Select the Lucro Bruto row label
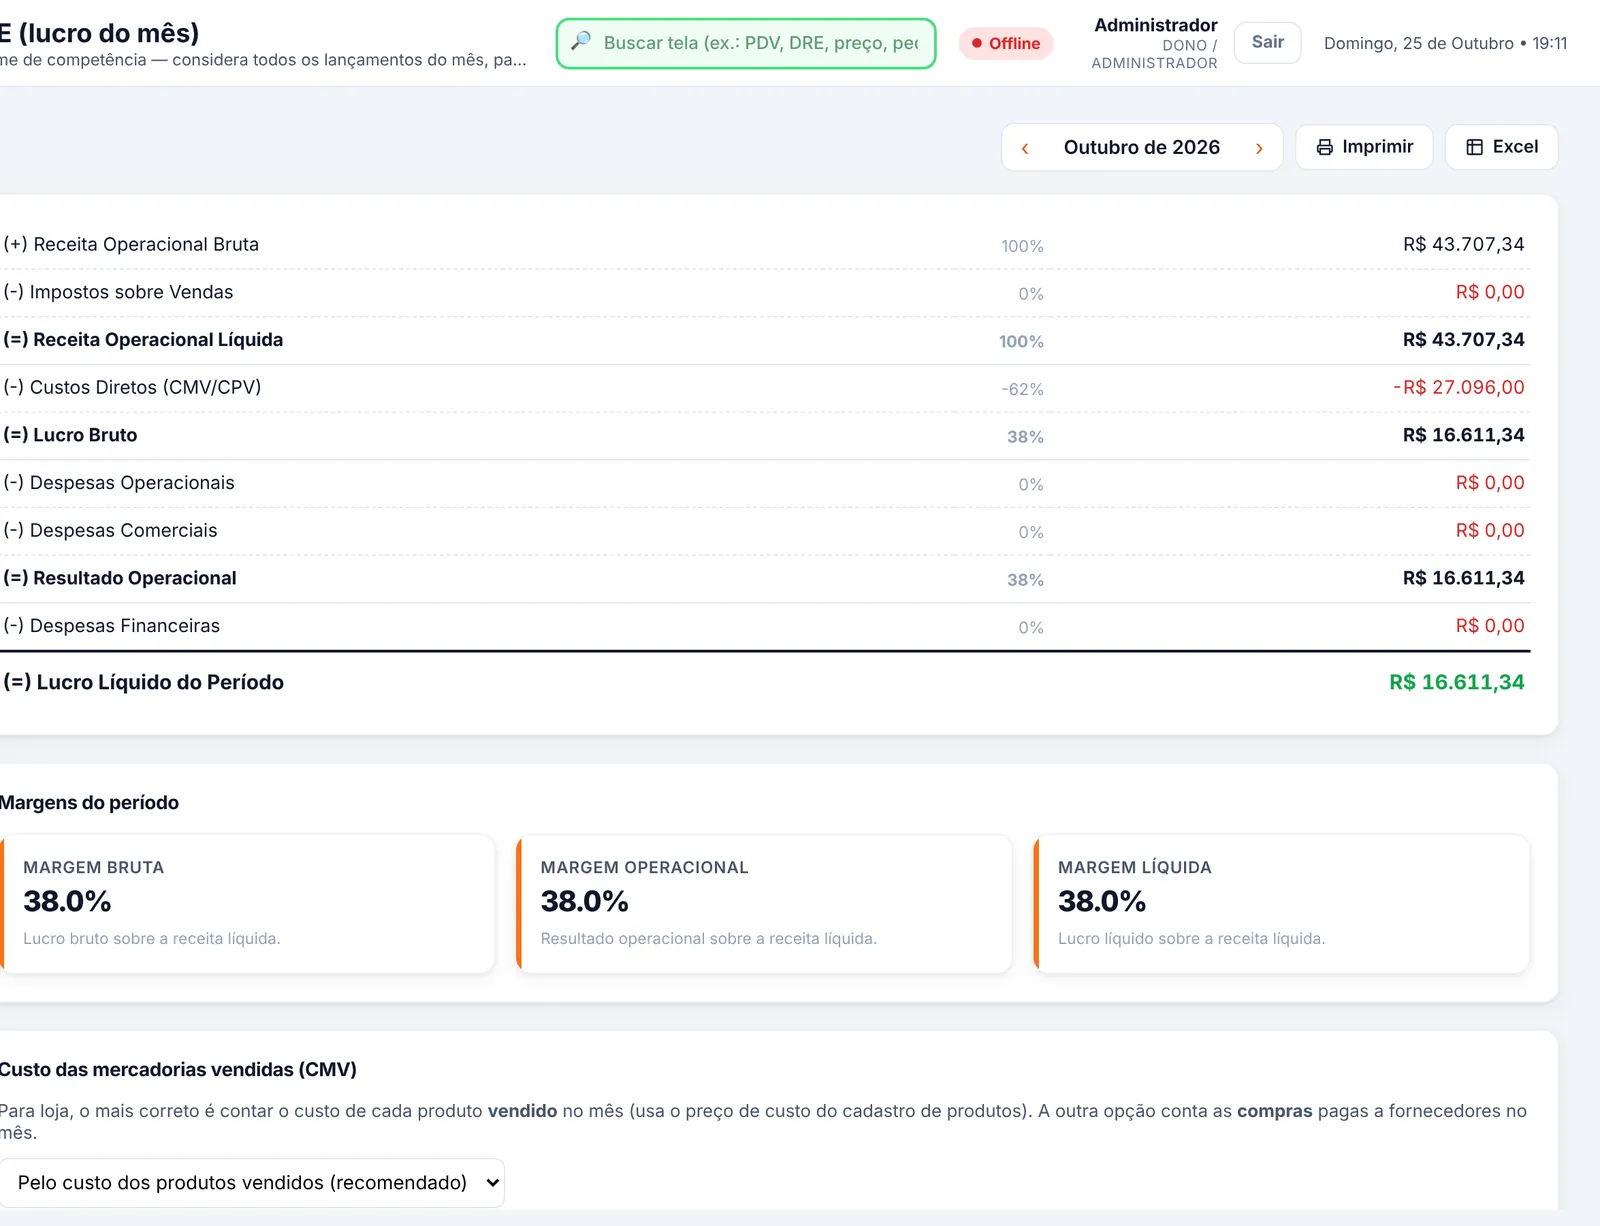 [x=70, y=435]
